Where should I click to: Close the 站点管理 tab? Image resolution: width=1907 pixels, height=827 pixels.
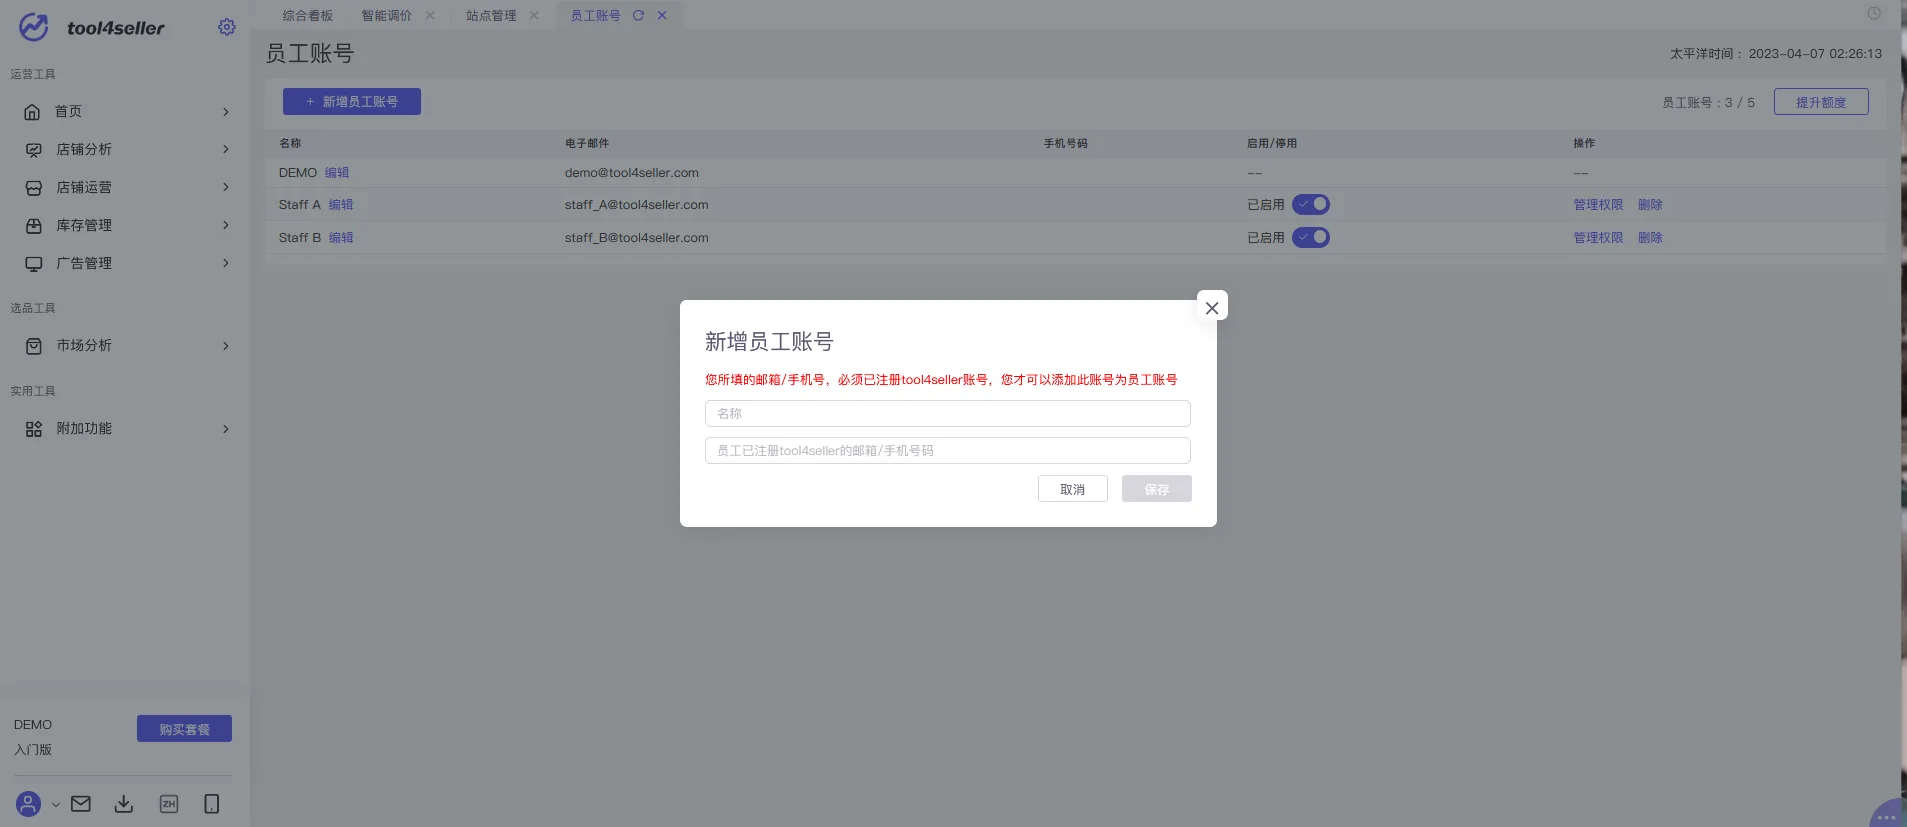click(534, 15)
